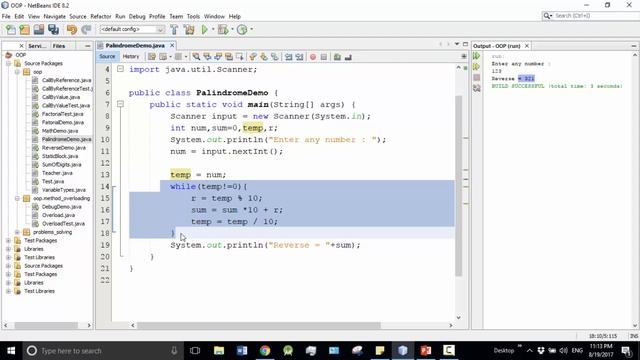
Task: Stop macro recording with grey square icon
Action: (x=324, y=57)
